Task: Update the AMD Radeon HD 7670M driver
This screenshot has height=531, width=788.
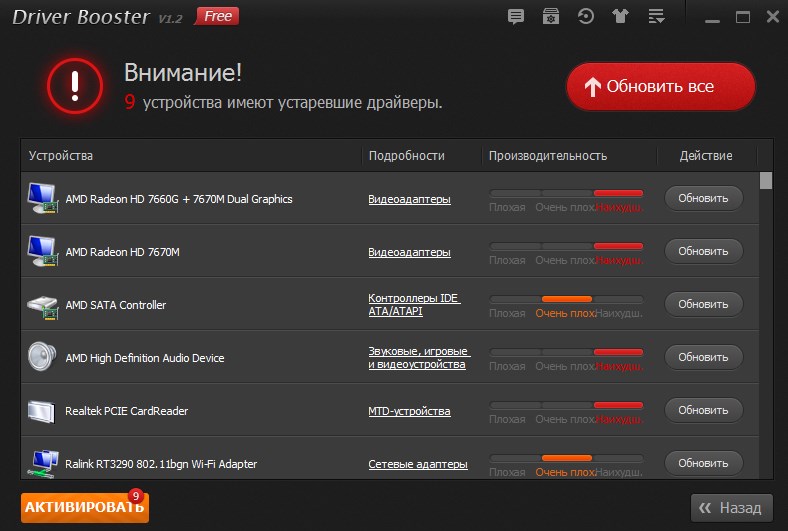Action: (703, 251)
